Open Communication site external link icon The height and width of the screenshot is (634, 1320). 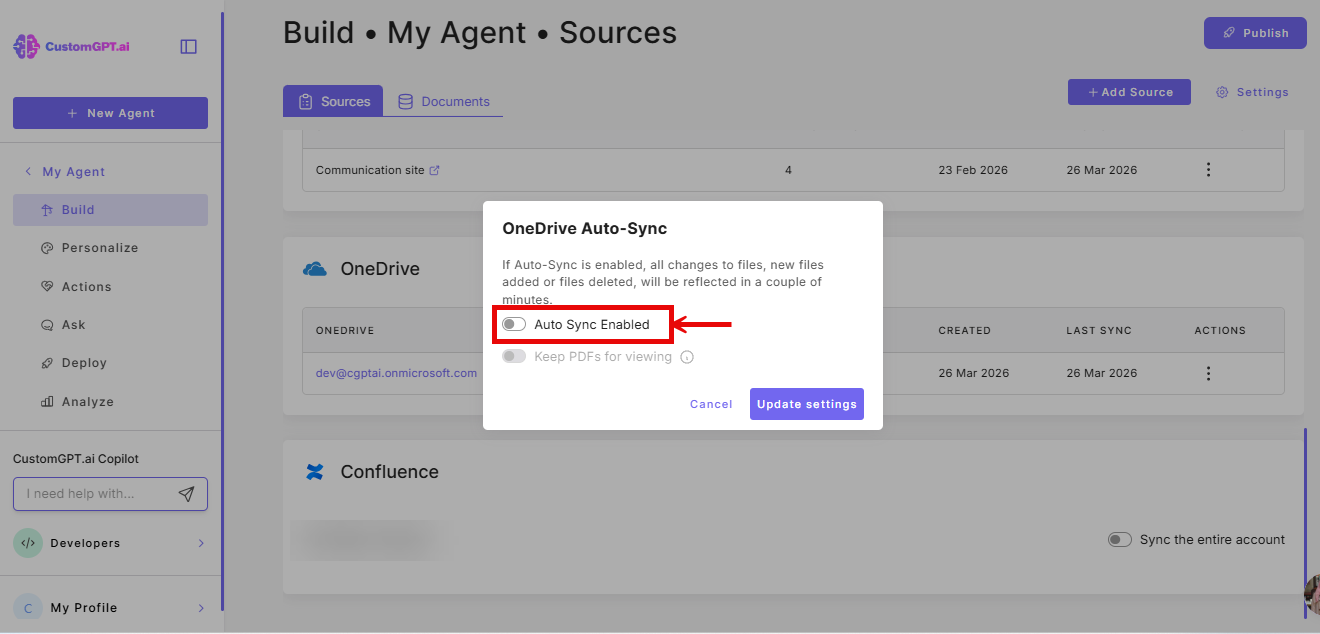pyautogui.click(x=434, y=170)
